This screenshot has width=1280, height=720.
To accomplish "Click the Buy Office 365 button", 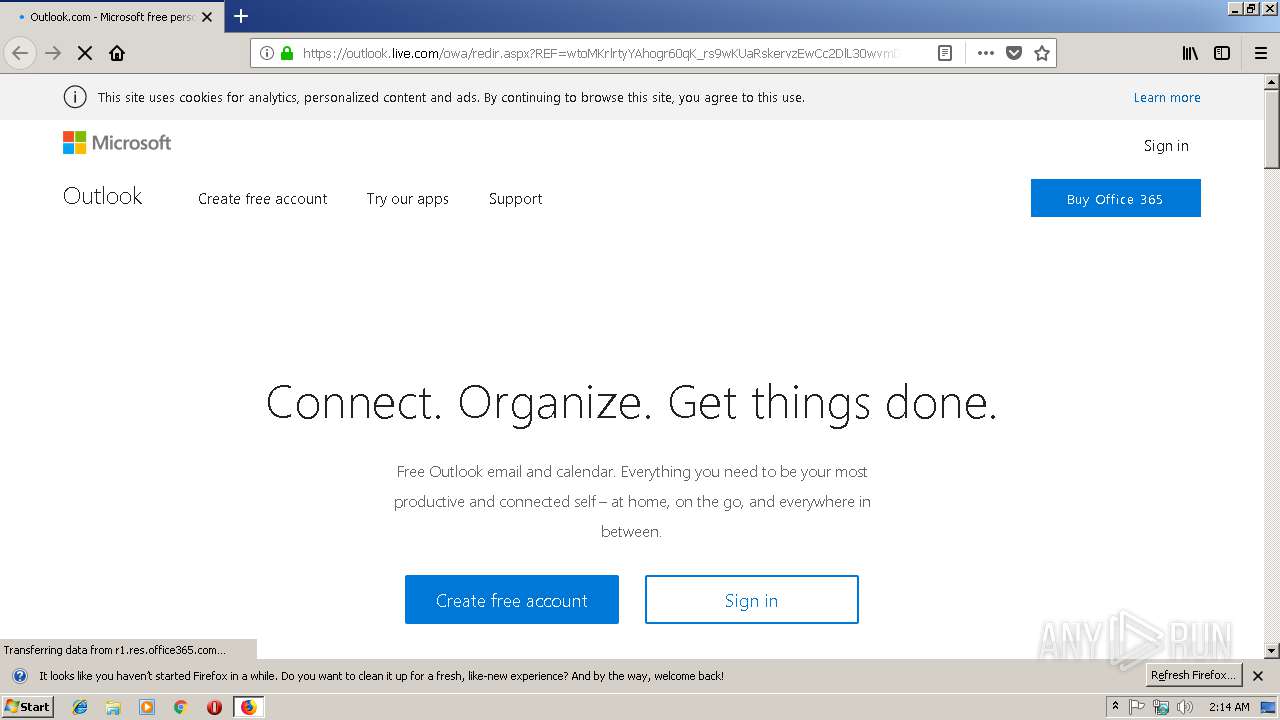I will click(x=1116, y=198).
